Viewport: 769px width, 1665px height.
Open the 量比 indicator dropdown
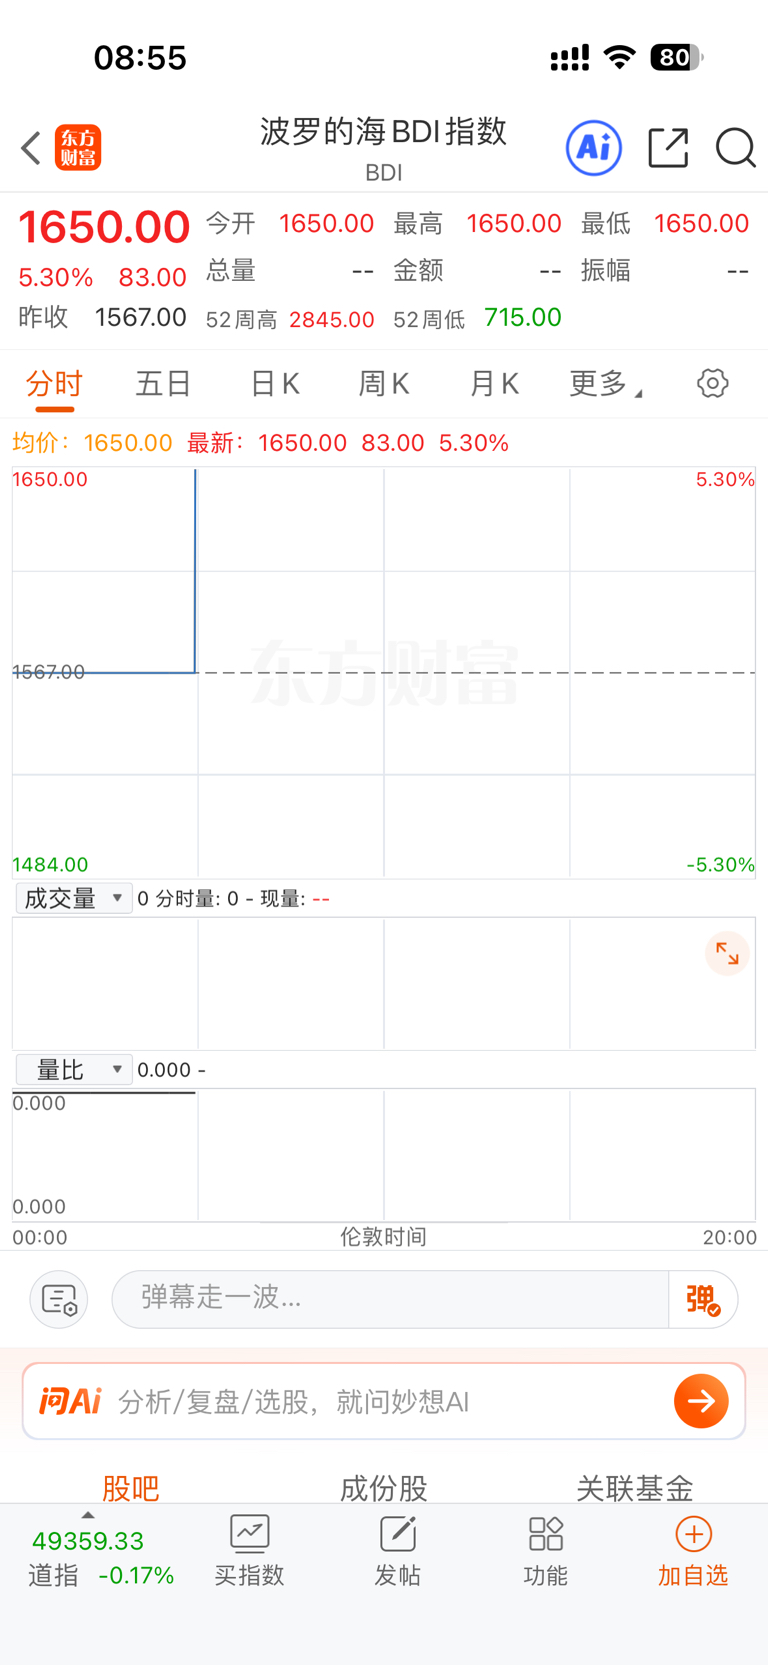pos(74,1070)
